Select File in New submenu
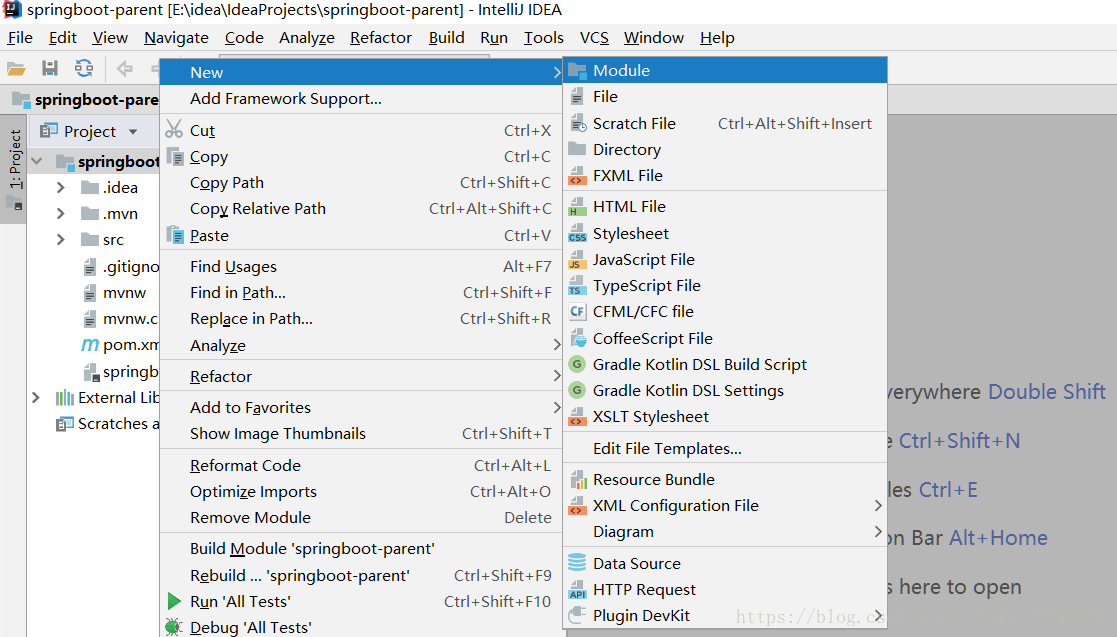Viewport: 1117px width, 637px height. click(x=725, y=97)
